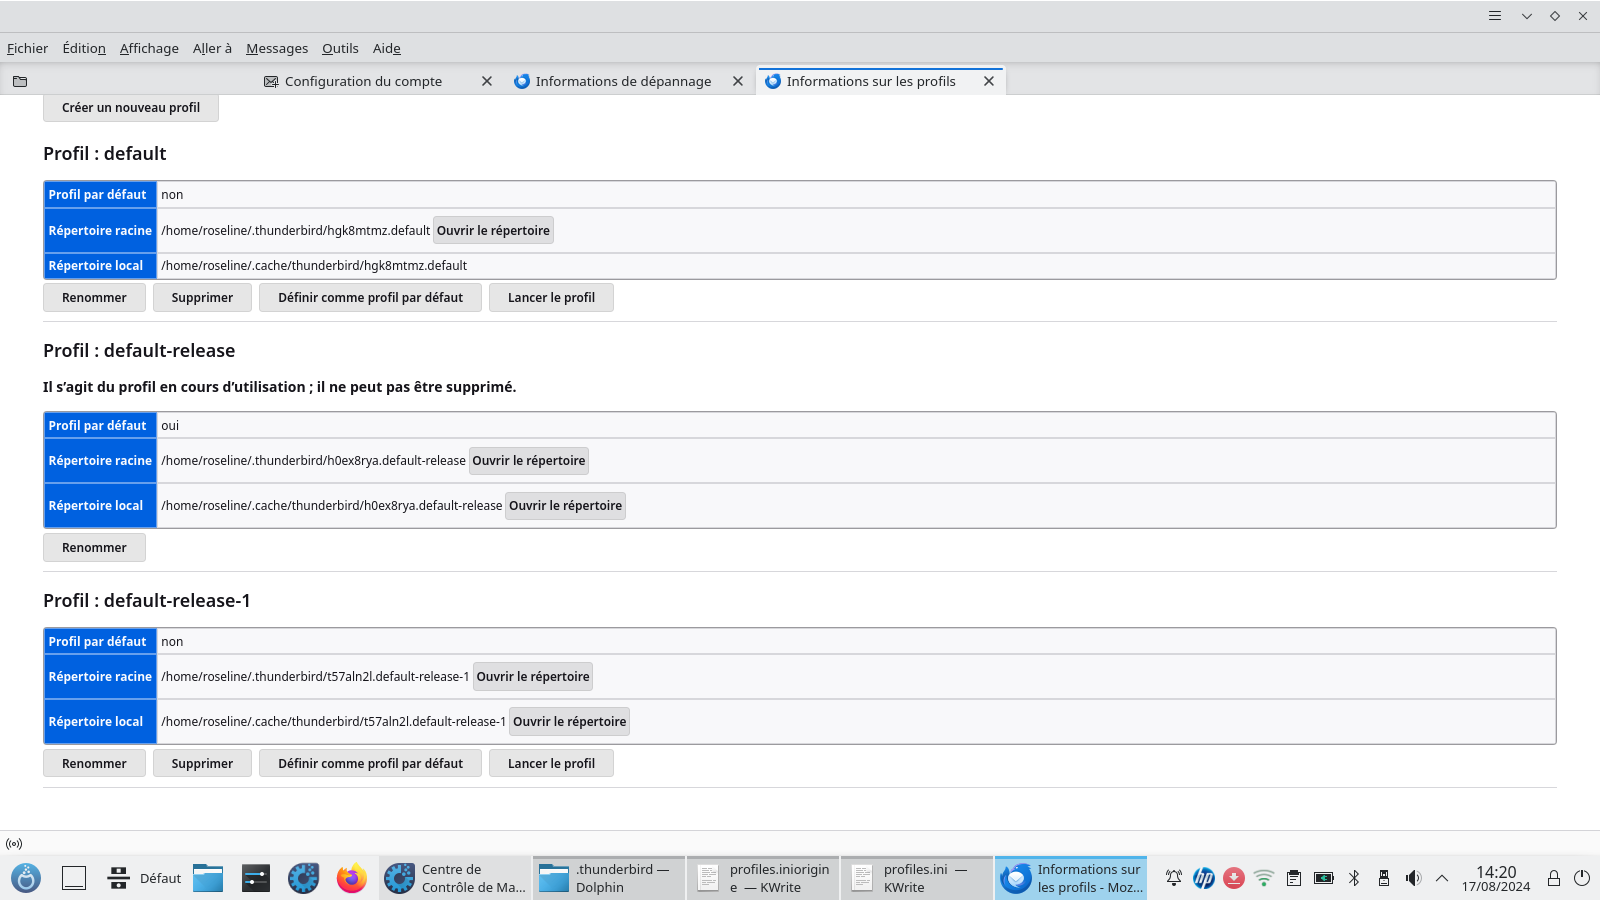Switch to Configuration du compte tab
This screenshot has height=900, width=1600.
click(x=363, y=81)
